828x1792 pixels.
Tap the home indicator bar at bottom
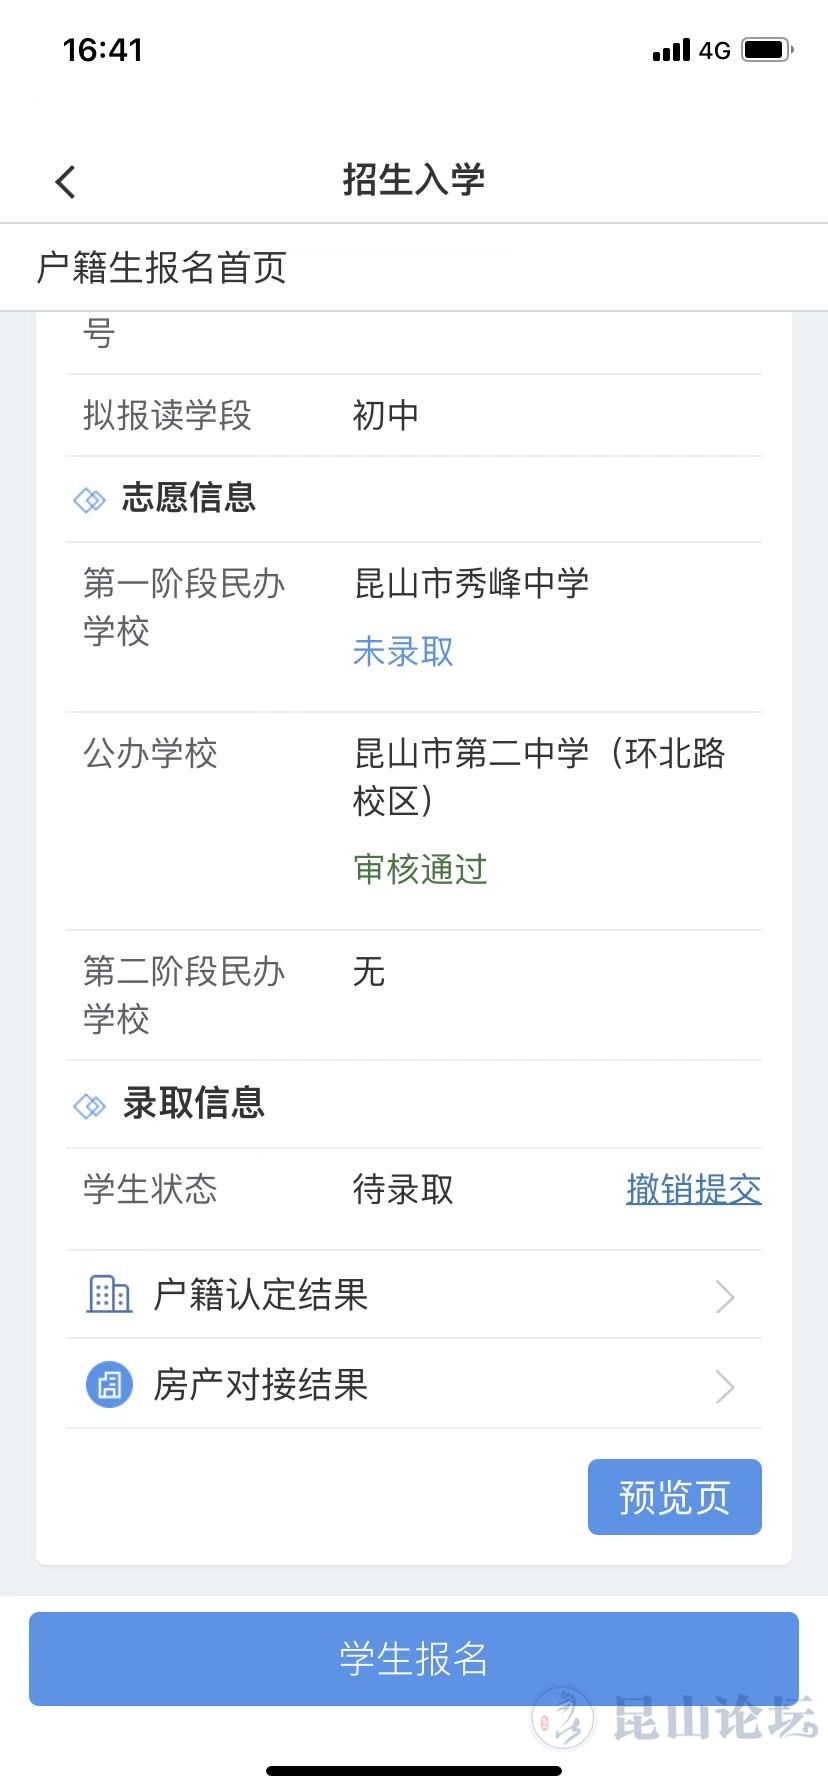point(414,1770)
